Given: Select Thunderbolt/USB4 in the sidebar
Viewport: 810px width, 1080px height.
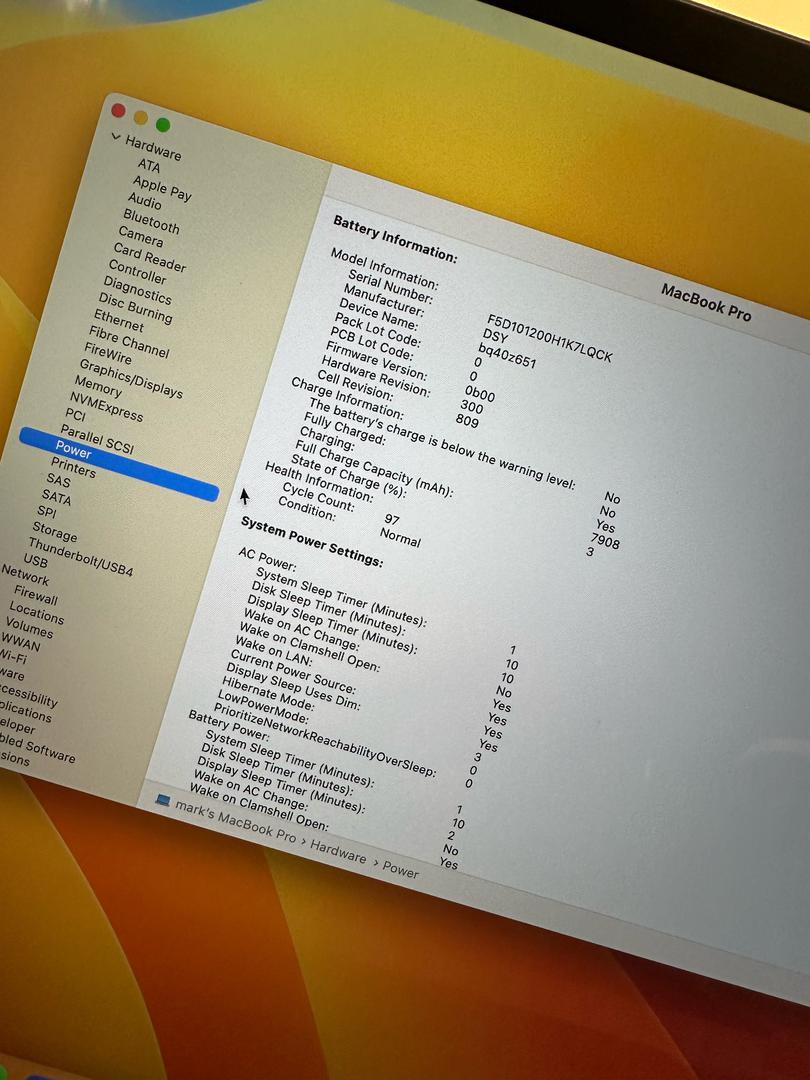Looking at the screenshot, I should click(80, 557).
